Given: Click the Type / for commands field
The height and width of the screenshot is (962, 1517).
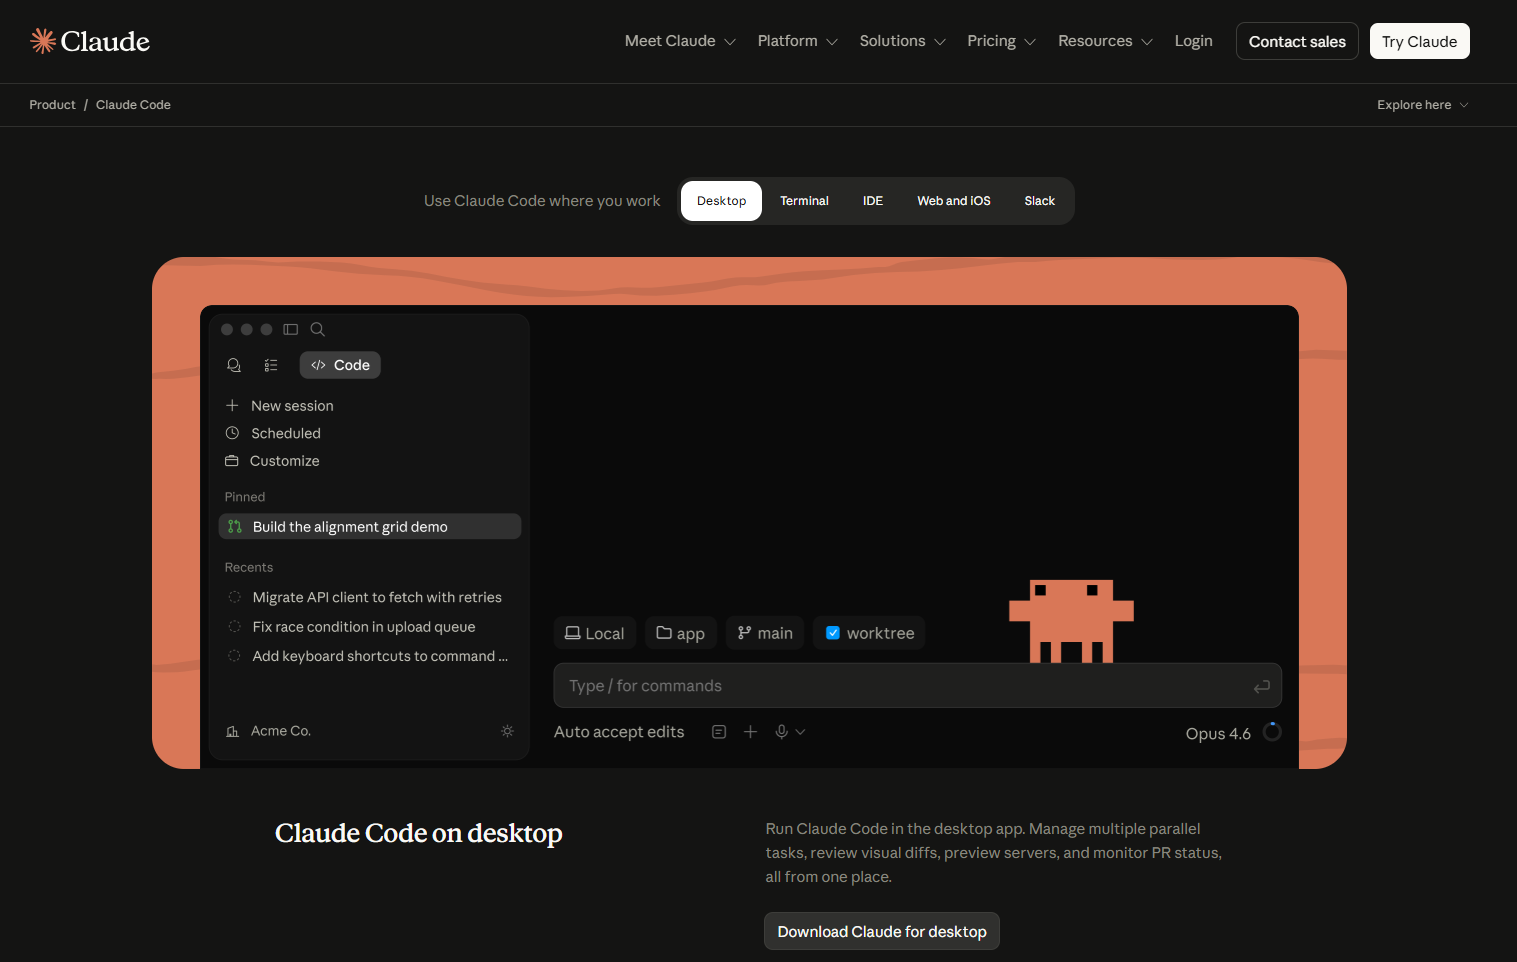Looking at the screenshot, I should point(917,686).
